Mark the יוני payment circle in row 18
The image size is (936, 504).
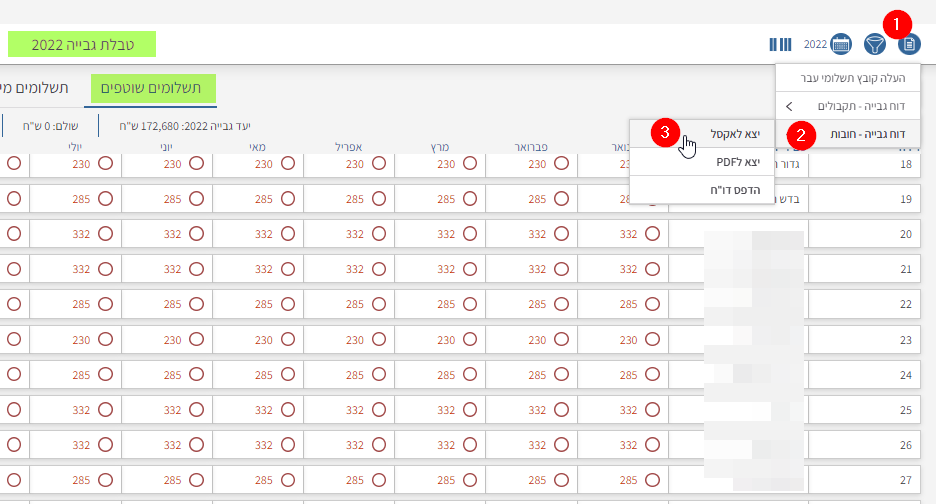click(x=196, y=163)
